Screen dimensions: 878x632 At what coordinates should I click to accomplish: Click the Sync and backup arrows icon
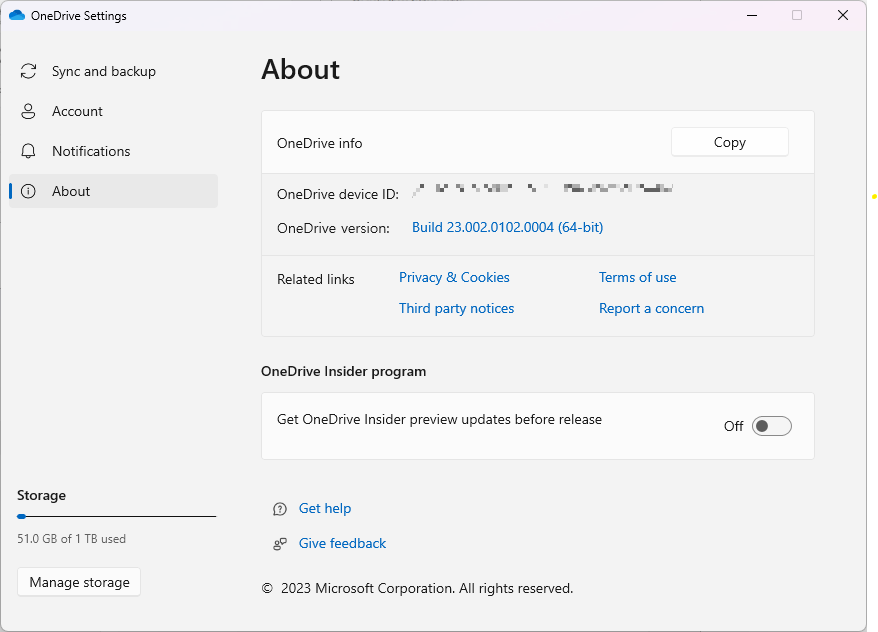coord(29,71)
